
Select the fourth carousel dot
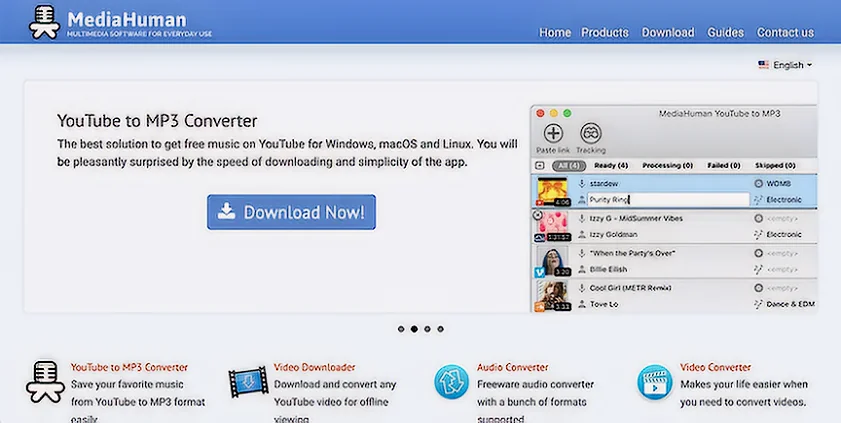(440, 329)
